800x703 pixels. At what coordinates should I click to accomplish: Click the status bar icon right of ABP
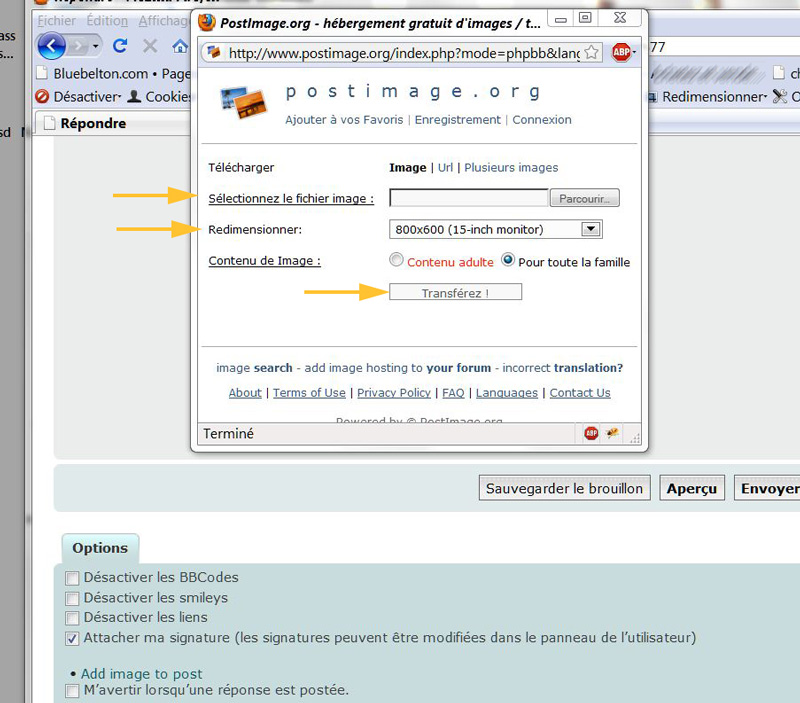[x=612, y=433]
